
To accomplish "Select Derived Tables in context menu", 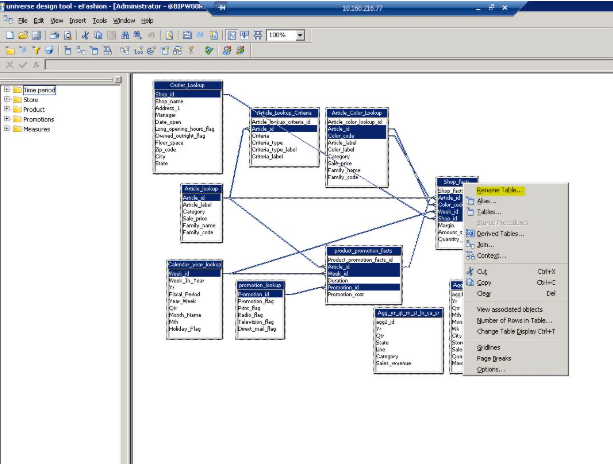I will pyautogui.click(x=500, y=233).
